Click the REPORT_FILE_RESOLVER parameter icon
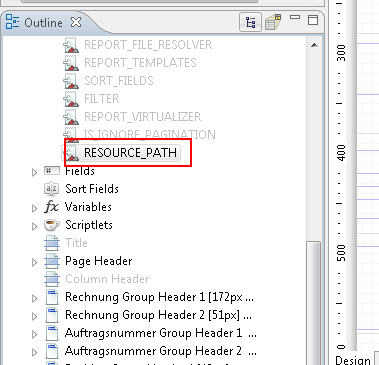 tap(71, 45)
